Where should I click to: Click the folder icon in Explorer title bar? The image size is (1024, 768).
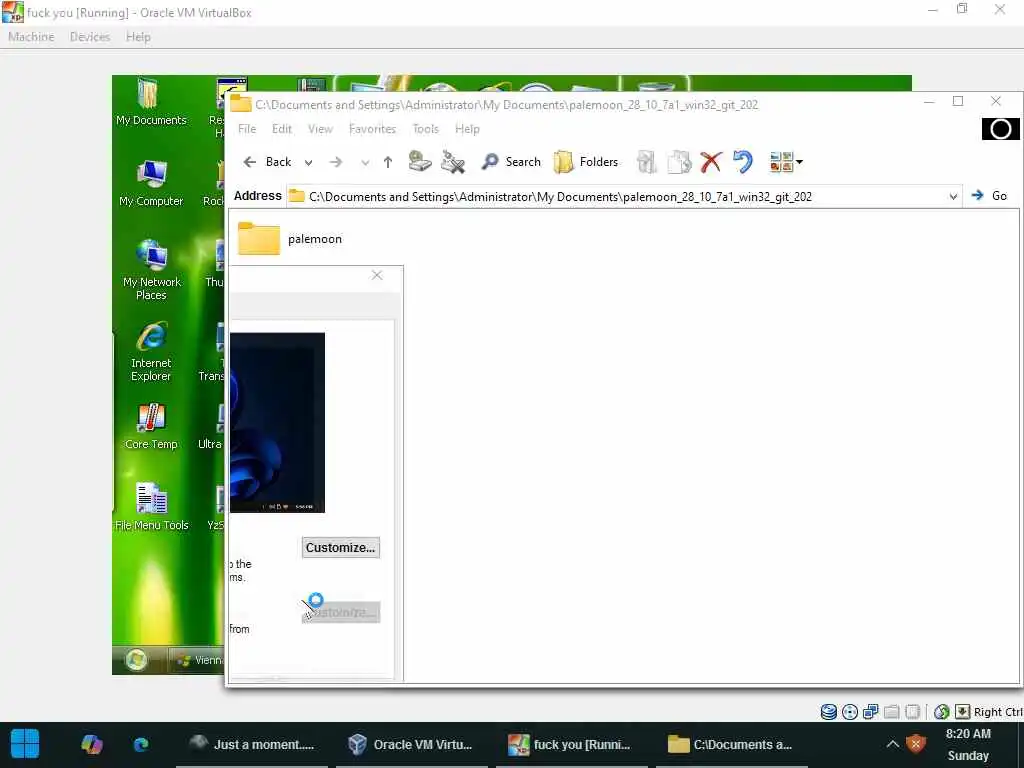(x=240, y=104)
